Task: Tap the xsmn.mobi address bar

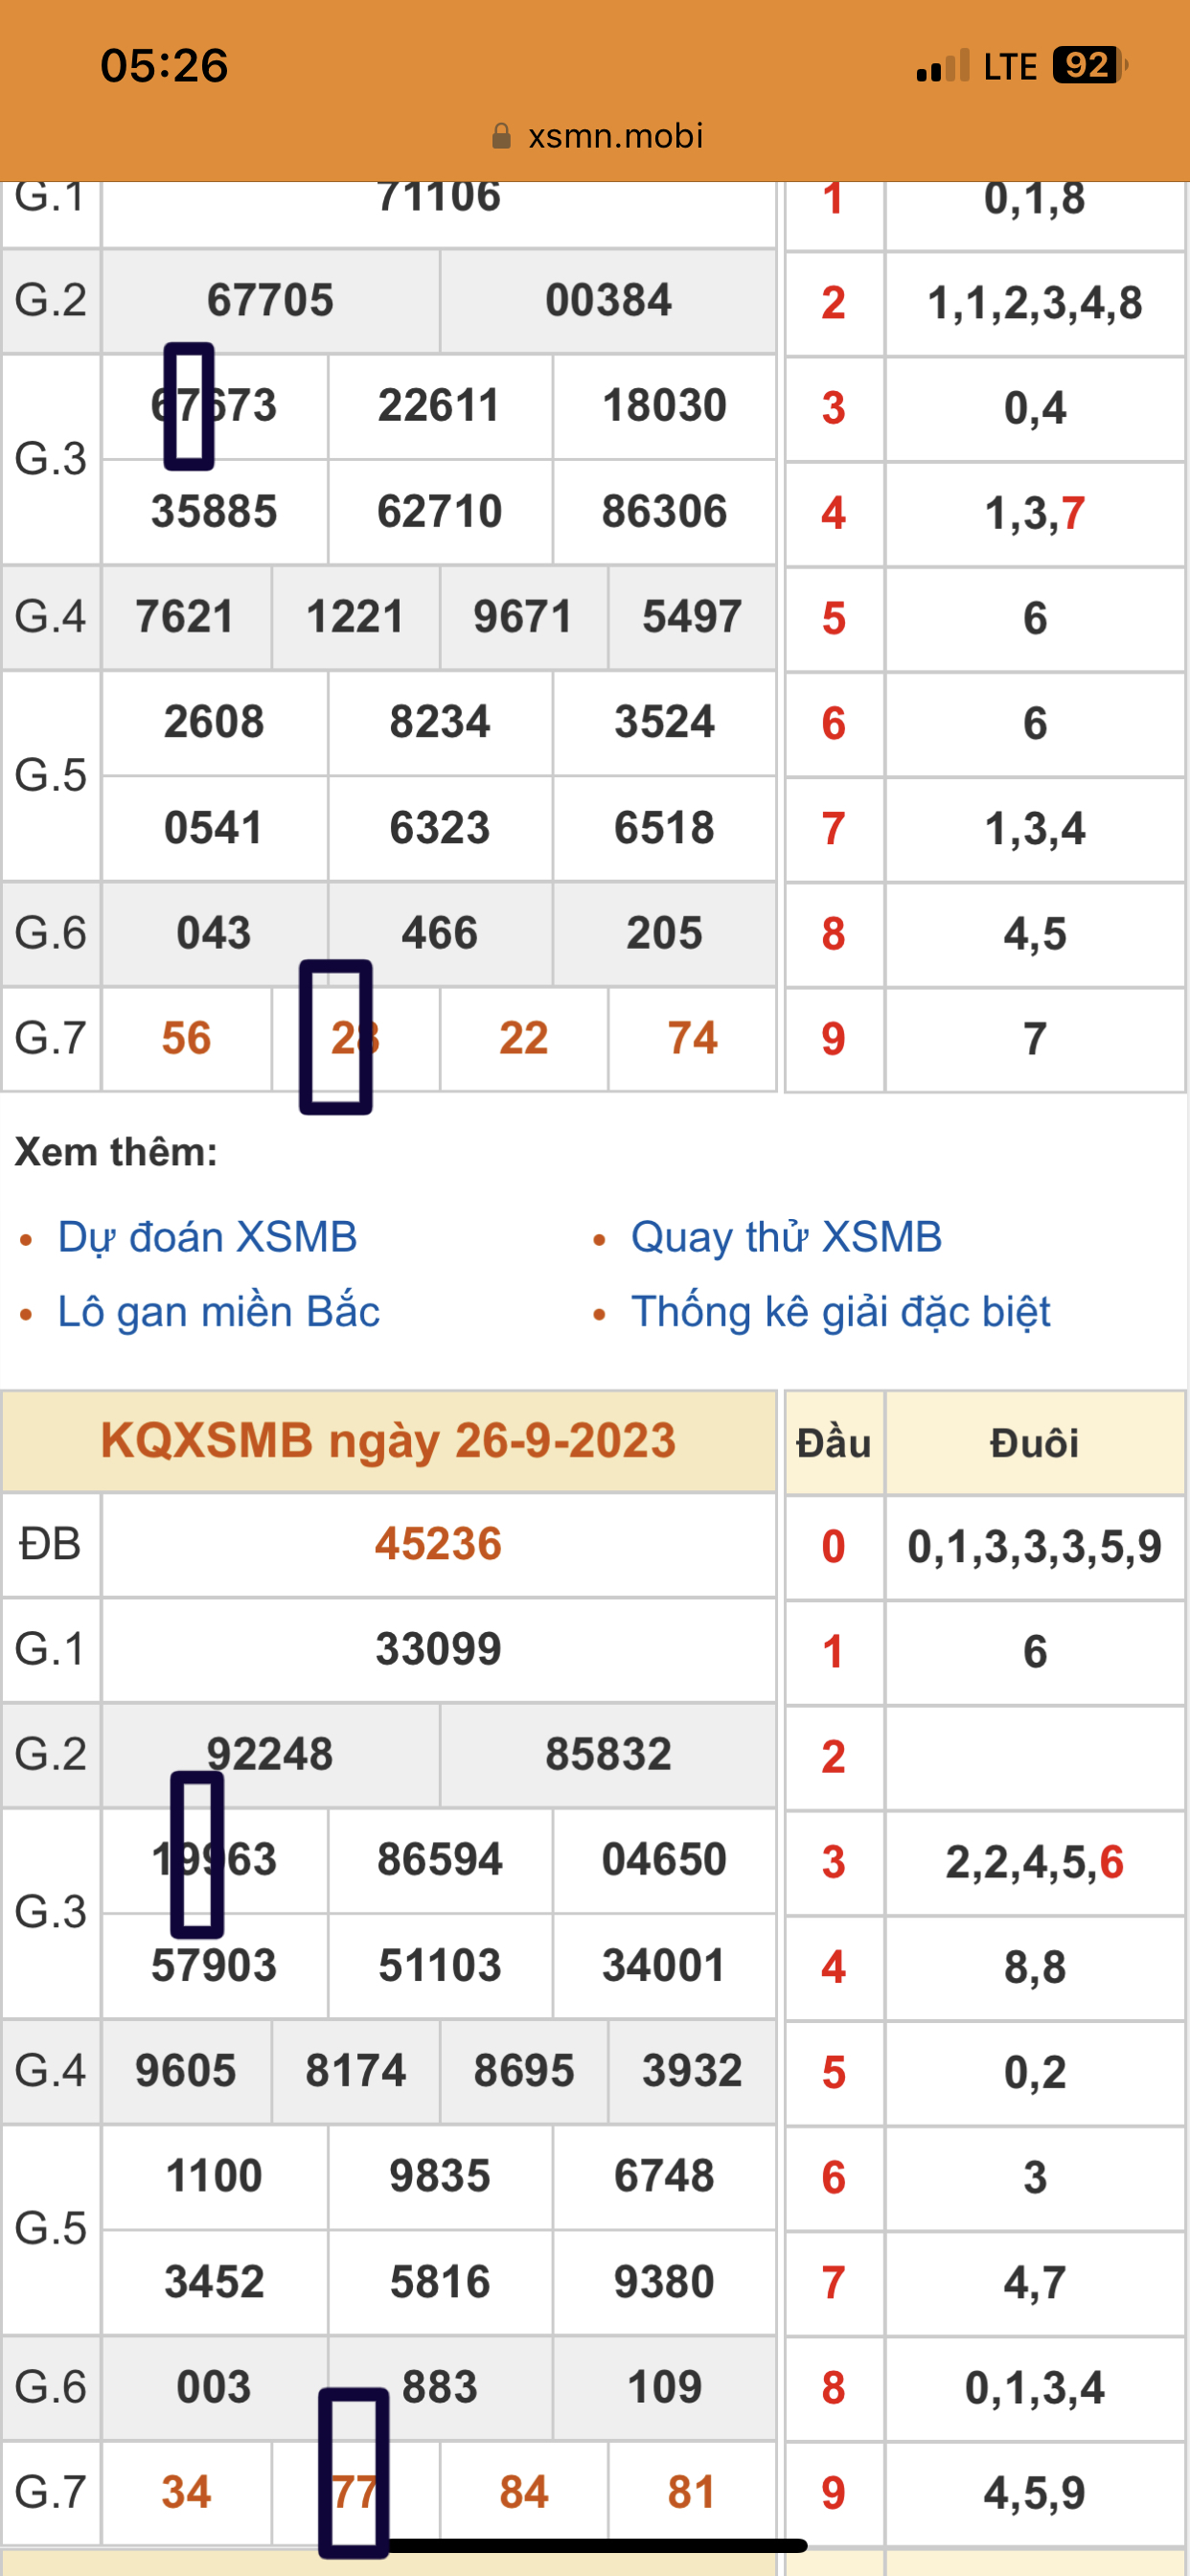Action: 614,136
